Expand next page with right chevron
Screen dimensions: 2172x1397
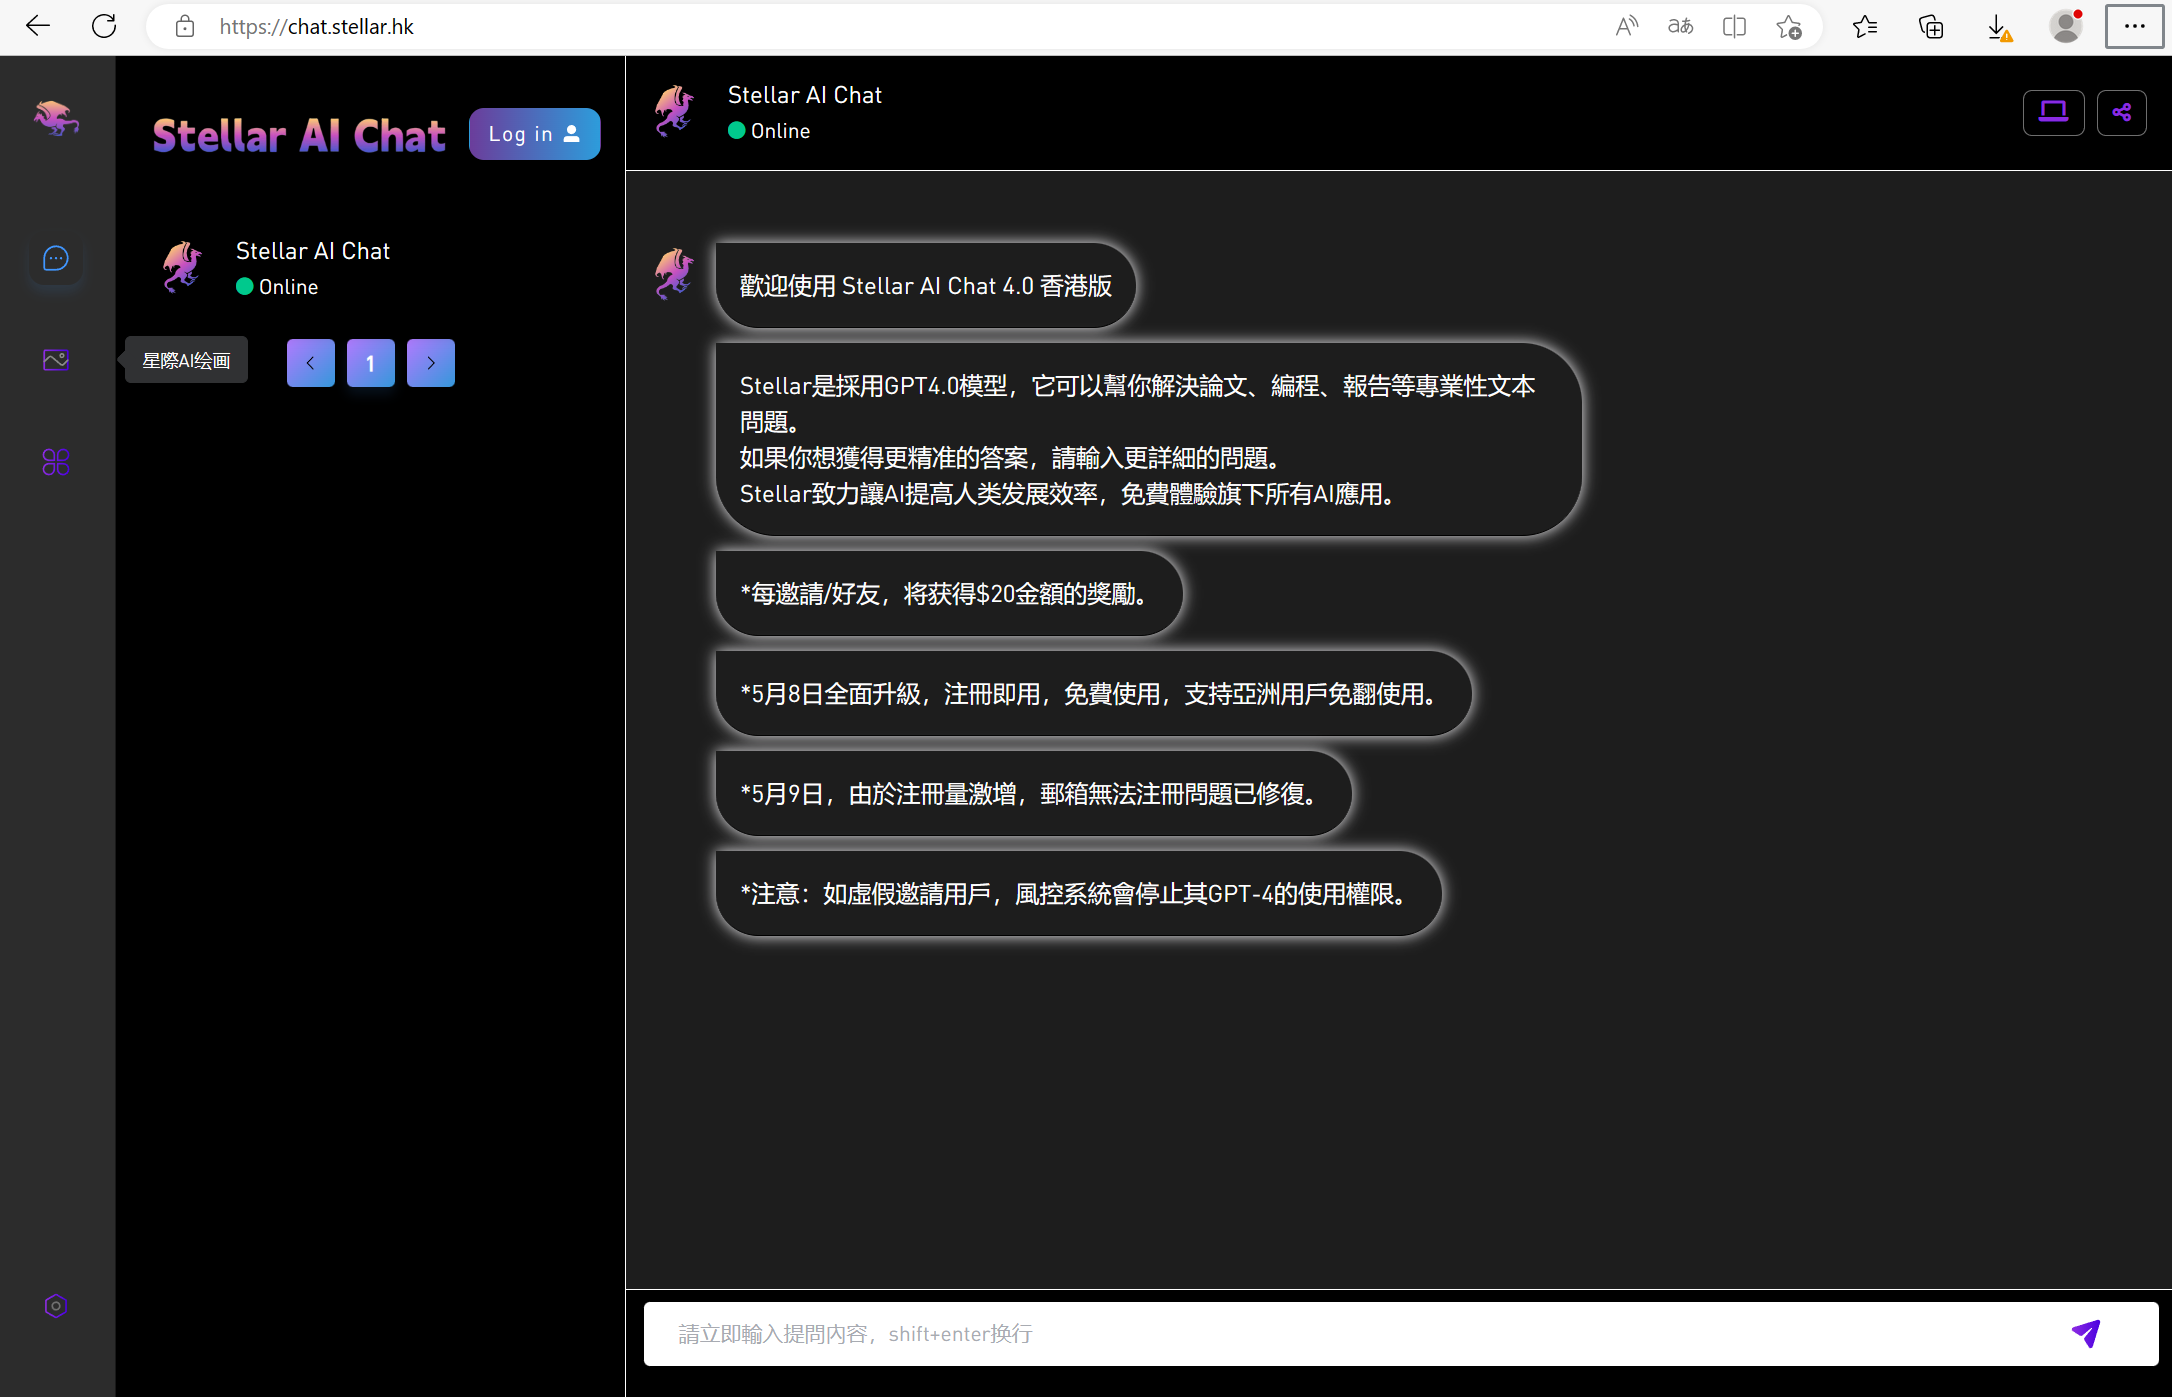coord(430,362)
